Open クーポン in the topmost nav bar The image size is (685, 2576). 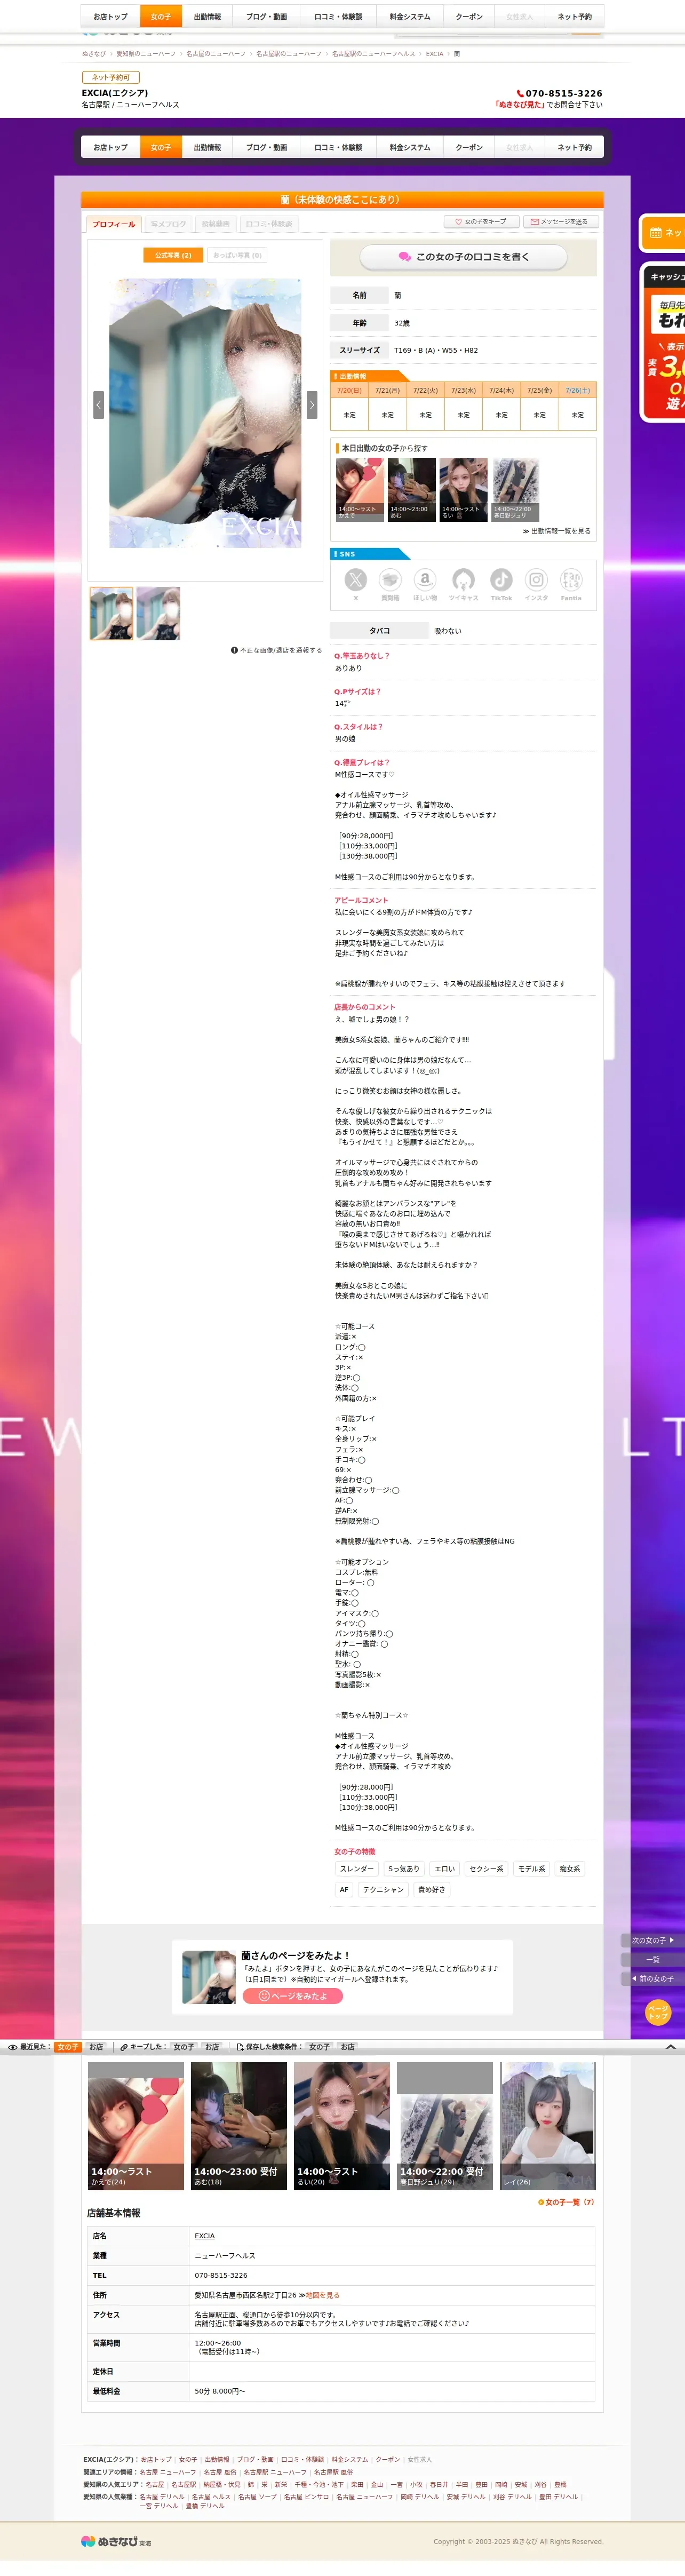pyautogui.click(x=469, y=17)
